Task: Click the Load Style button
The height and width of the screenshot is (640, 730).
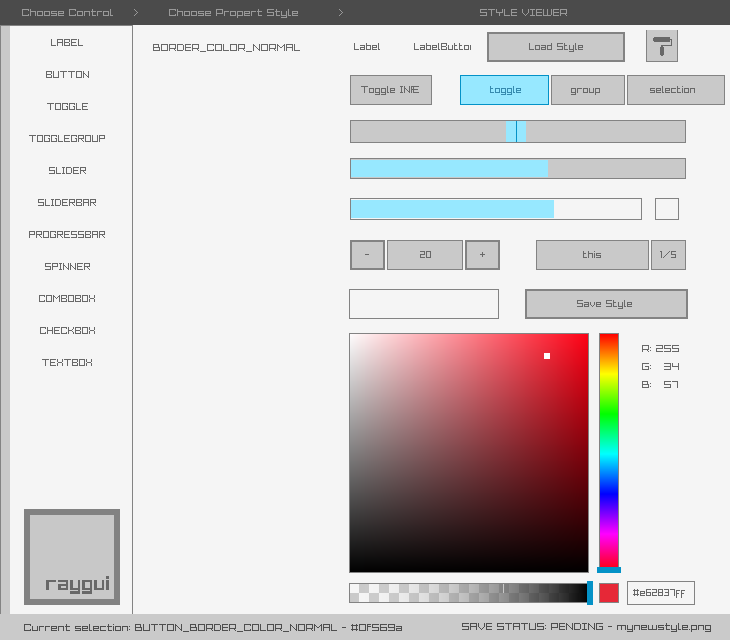Action: (555, 47)
